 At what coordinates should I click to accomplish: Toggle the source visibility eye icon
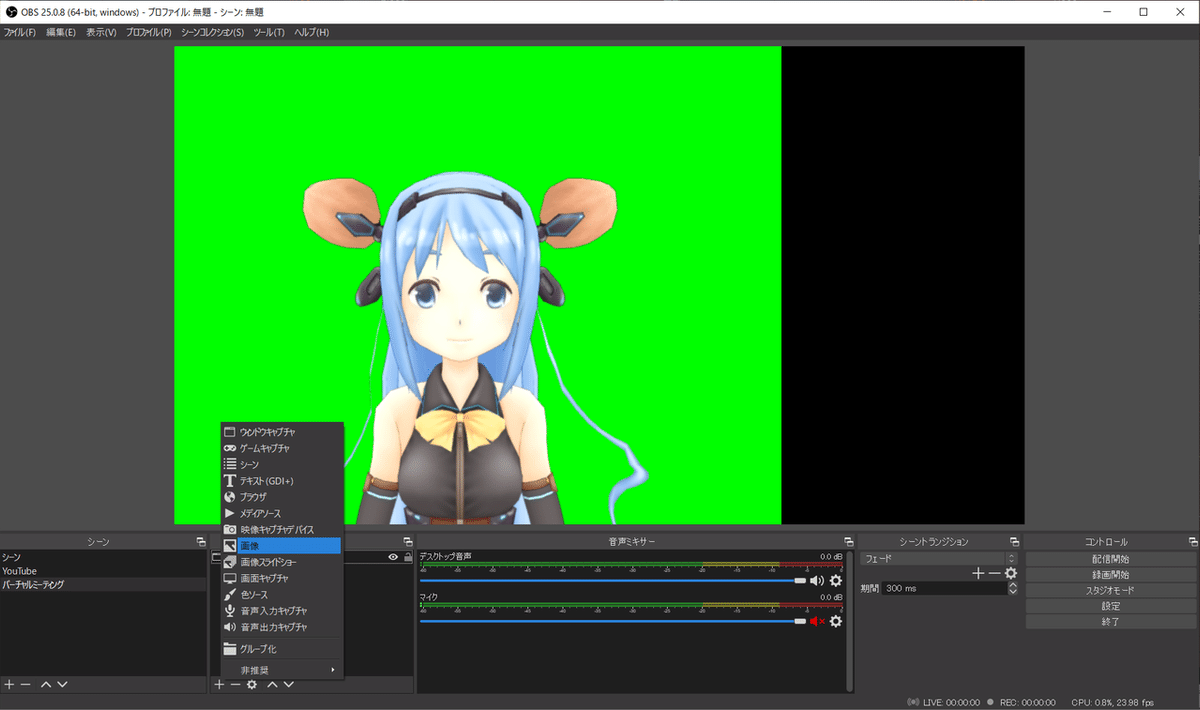(x=393, y=557)
